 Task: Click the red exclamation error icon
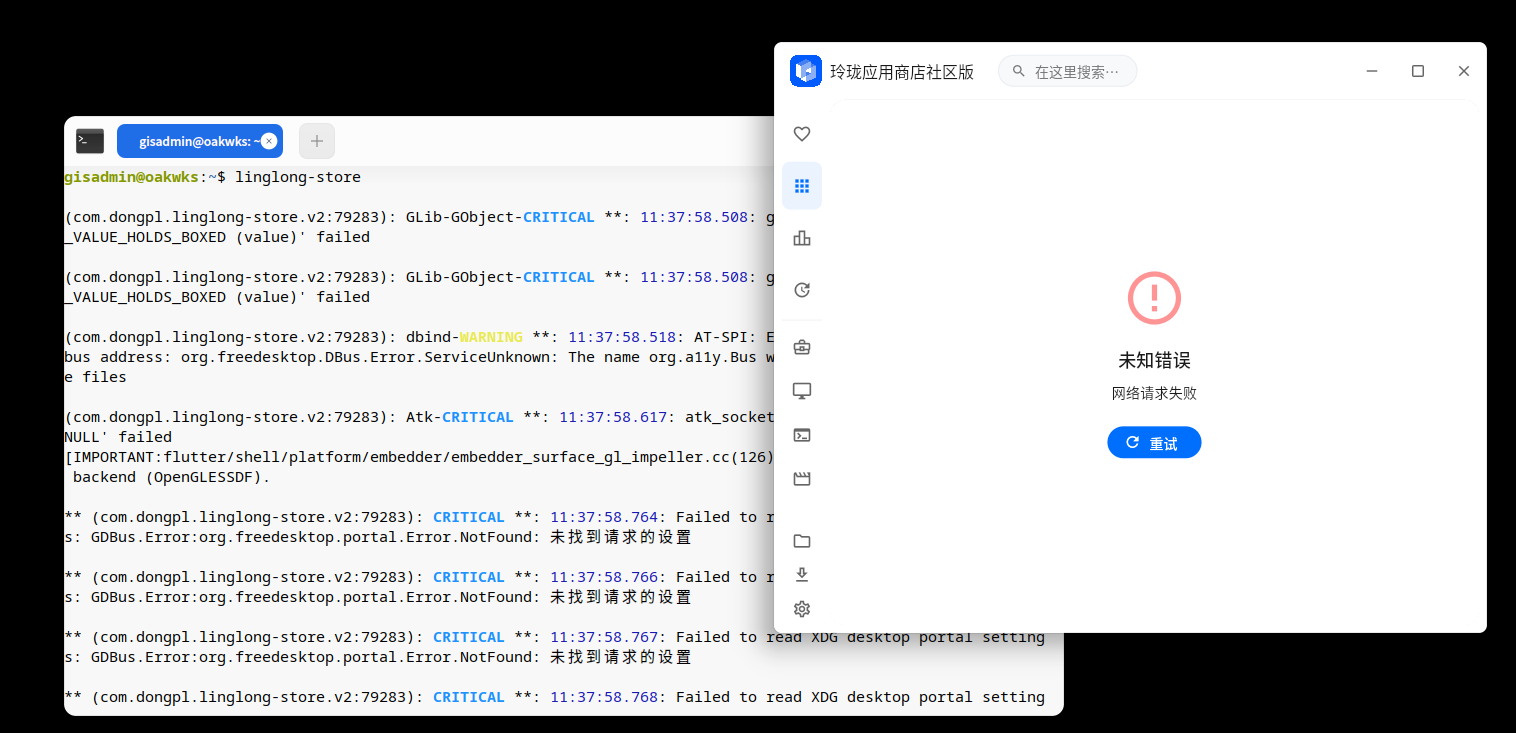pyautogui.click(x=1154, y=297)
